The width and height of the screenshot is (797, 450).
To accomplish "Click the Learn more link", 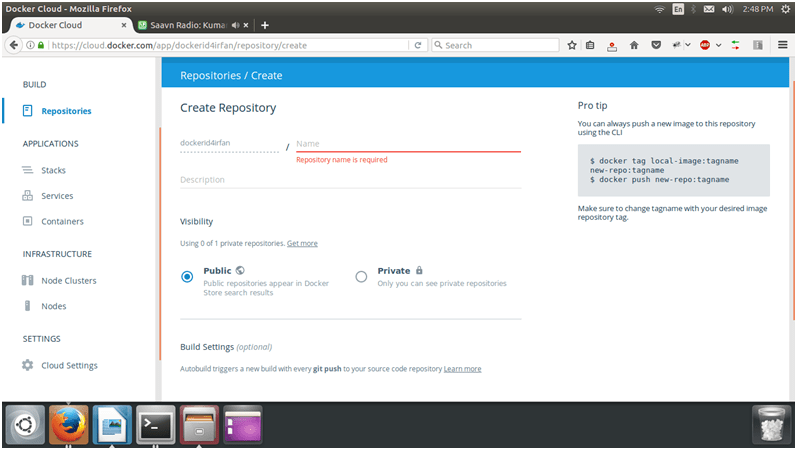I will pos(462,369).
